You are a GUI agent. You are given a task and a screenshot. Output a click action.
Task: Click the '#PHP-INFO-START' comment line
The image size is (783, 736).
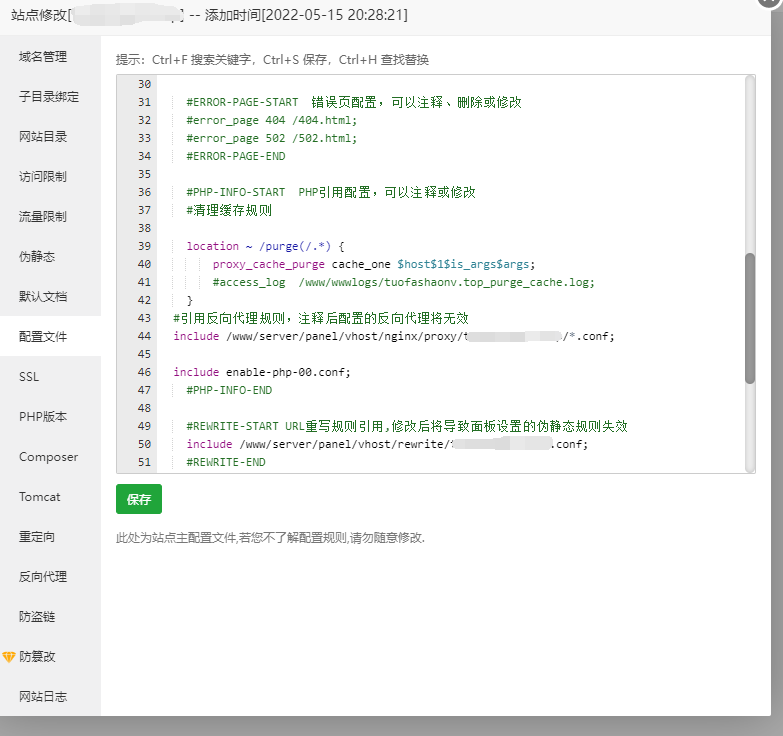coord(331,192)
